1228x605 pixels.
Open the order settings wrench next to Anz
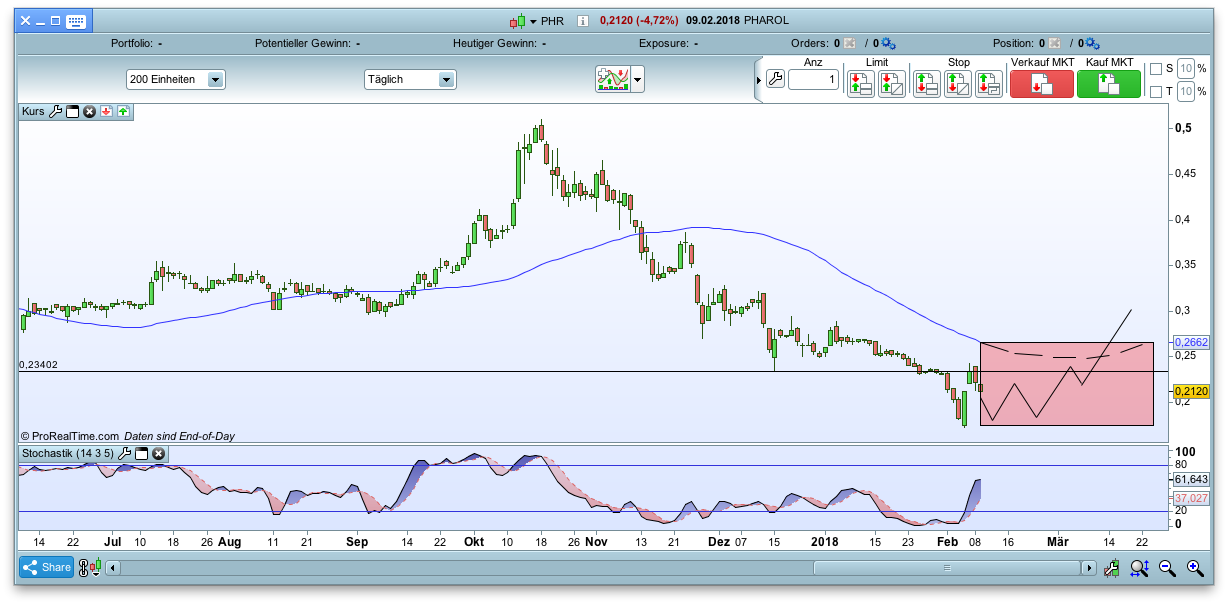(775, 79)
